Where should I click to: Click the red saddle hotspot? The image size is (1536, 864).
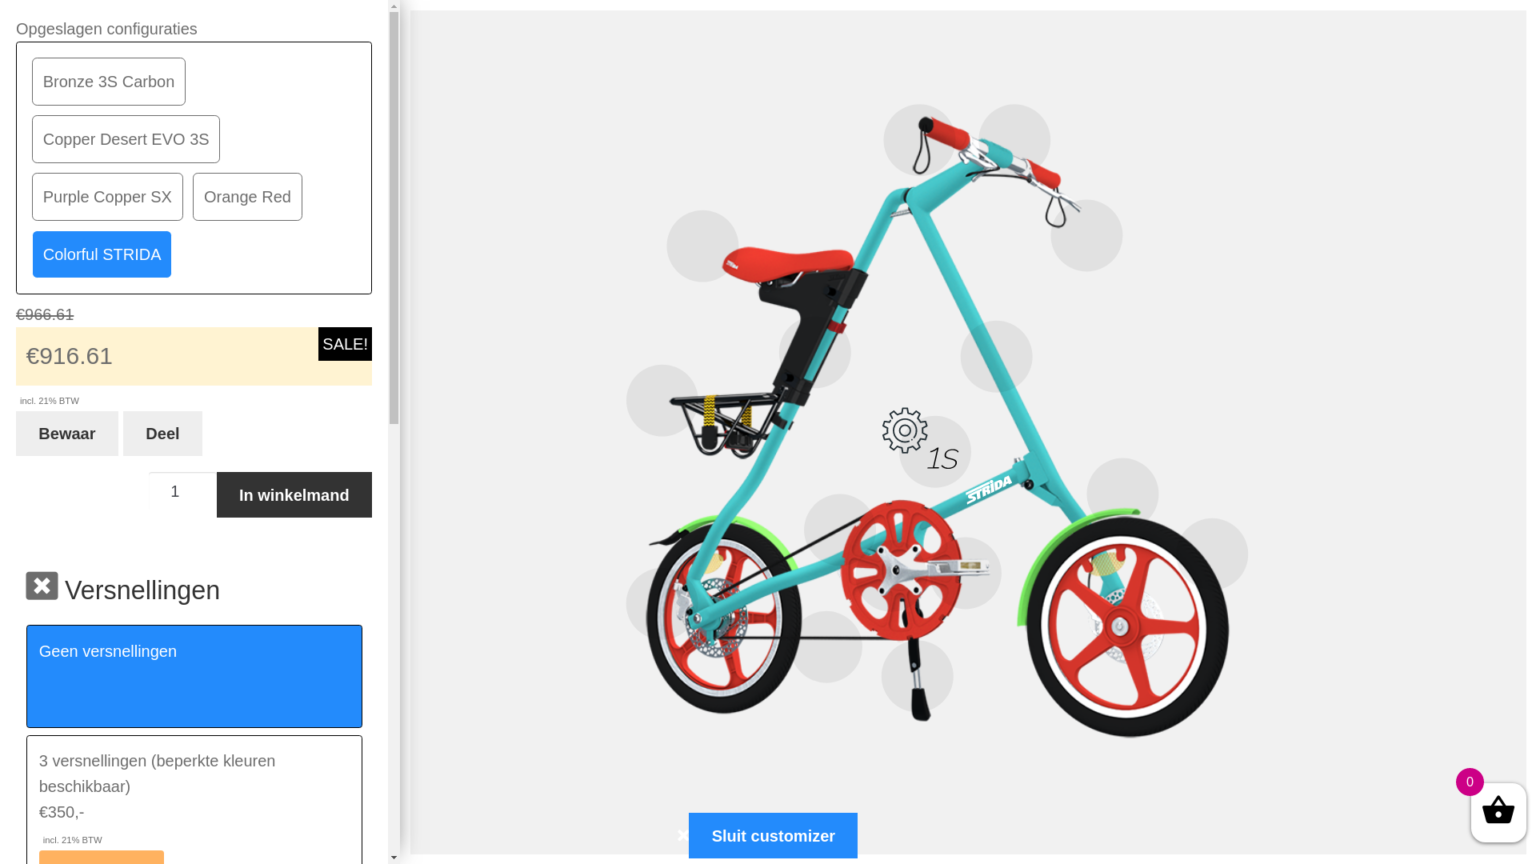(703, 246)
